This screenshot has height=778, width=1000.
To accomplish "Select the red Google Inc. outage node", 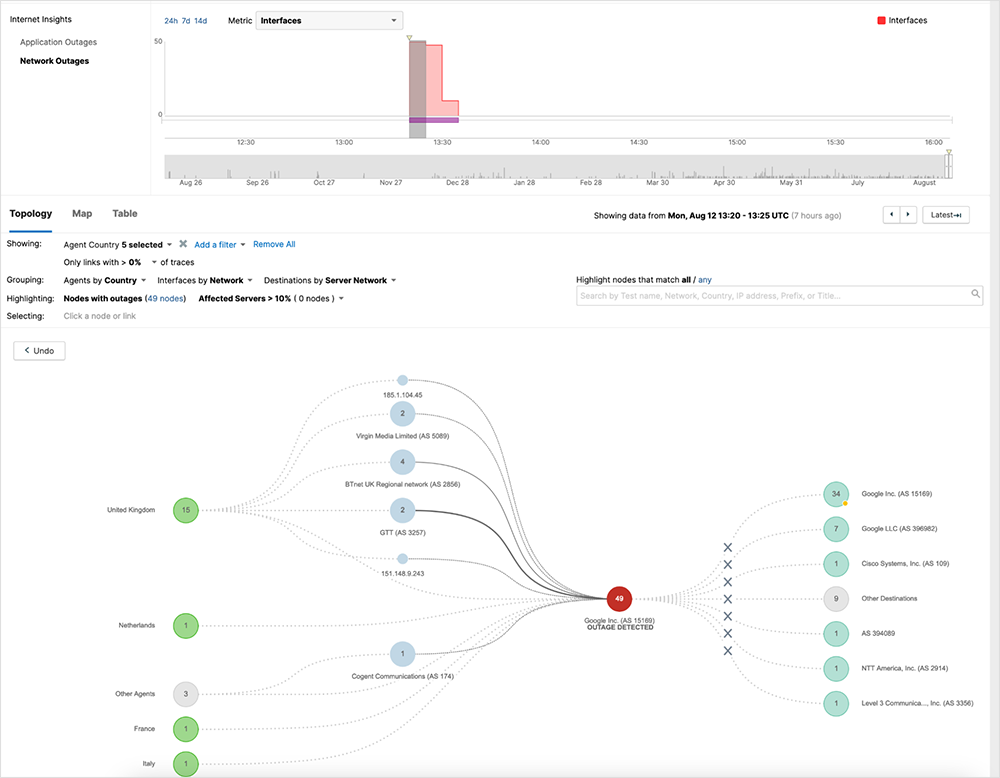I will pyautogui.click(x=620, y=599).
